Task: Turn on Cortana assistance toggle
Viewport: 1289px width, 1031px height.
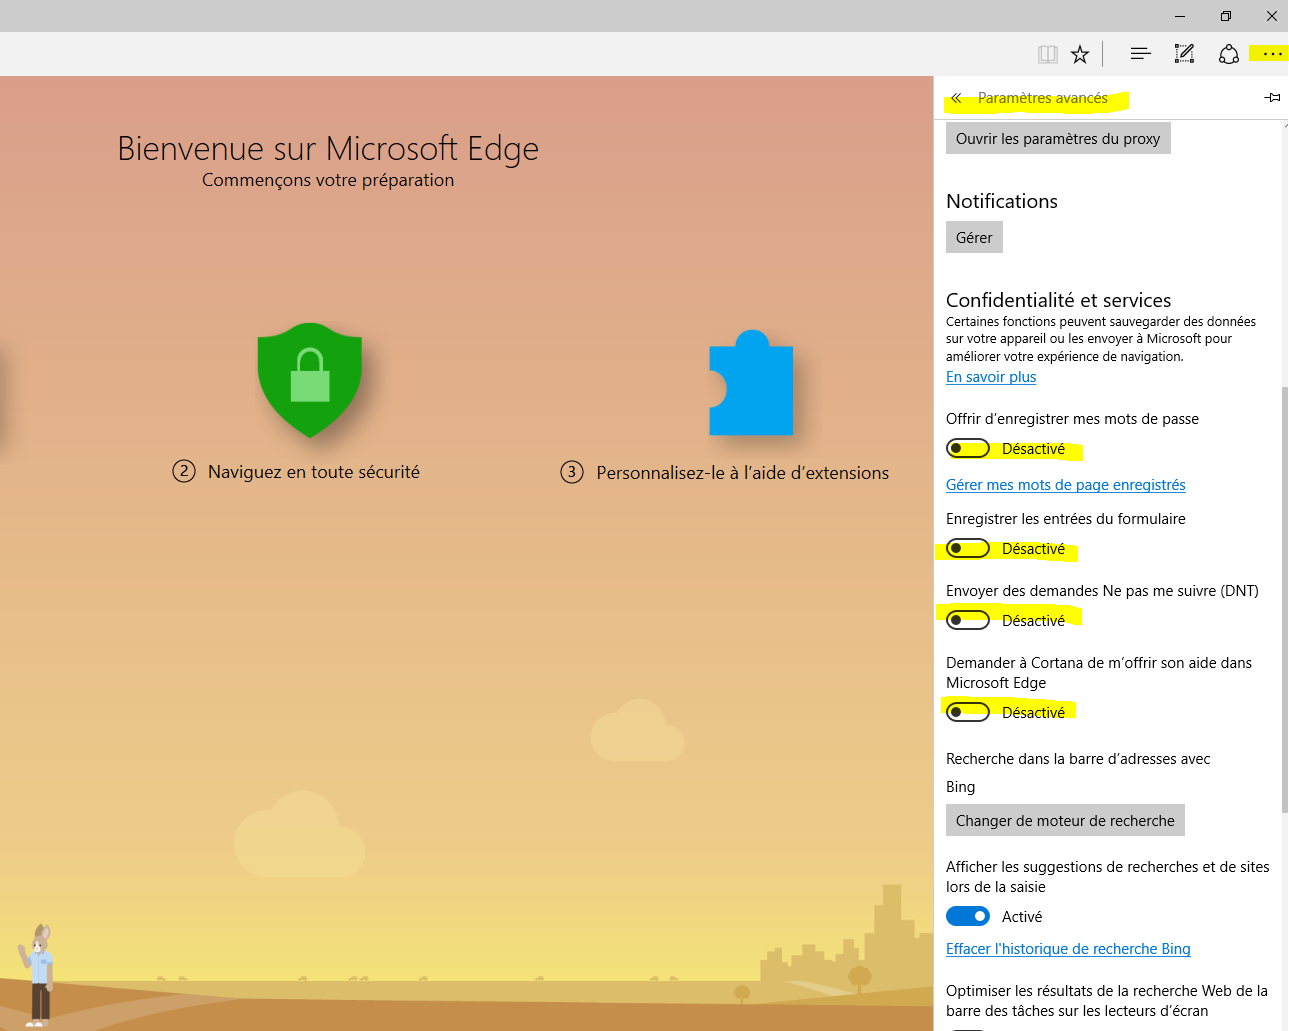Action: (968, 713)
